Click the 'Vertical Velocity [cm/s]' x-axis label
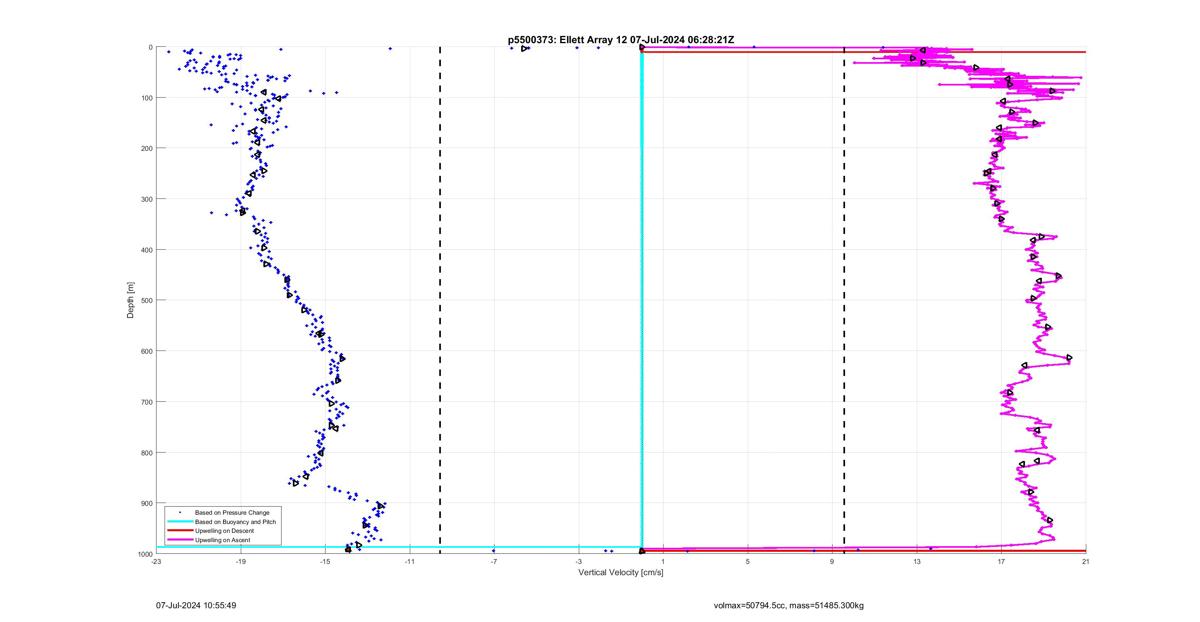The height and width of the screenshot is (622, 1200). point(620,573)
